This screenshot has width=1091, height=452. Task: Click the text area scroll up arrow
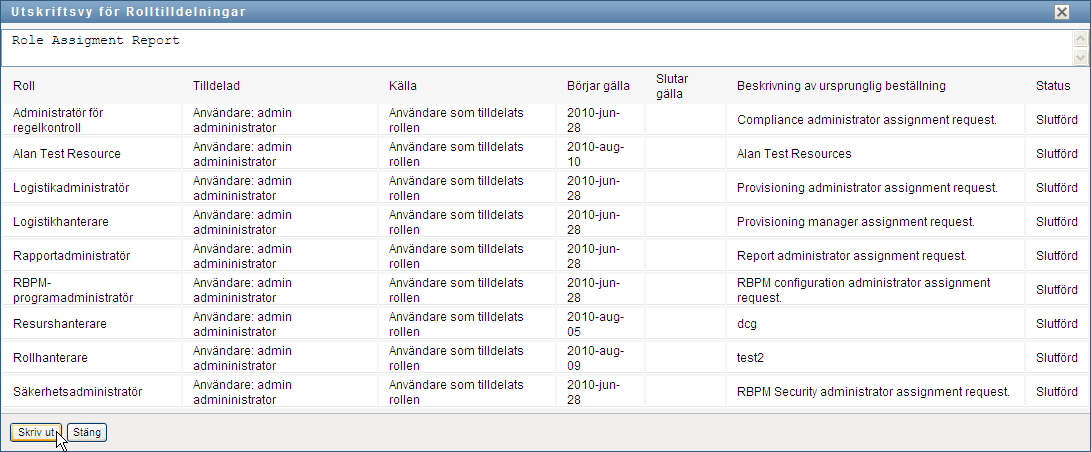1081,39
